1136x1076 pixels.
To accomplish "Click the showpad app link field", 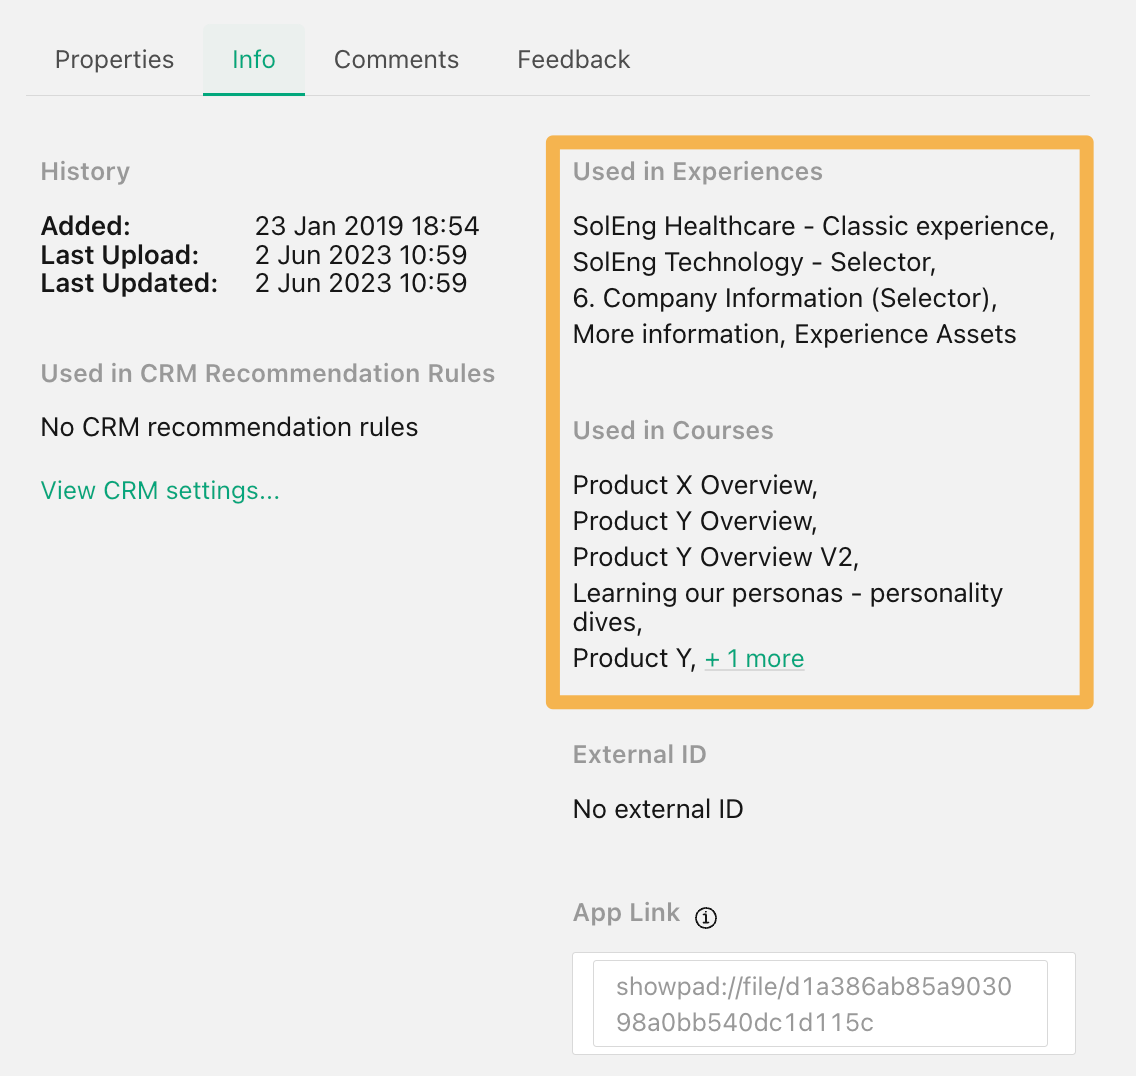I will 820,1004.
